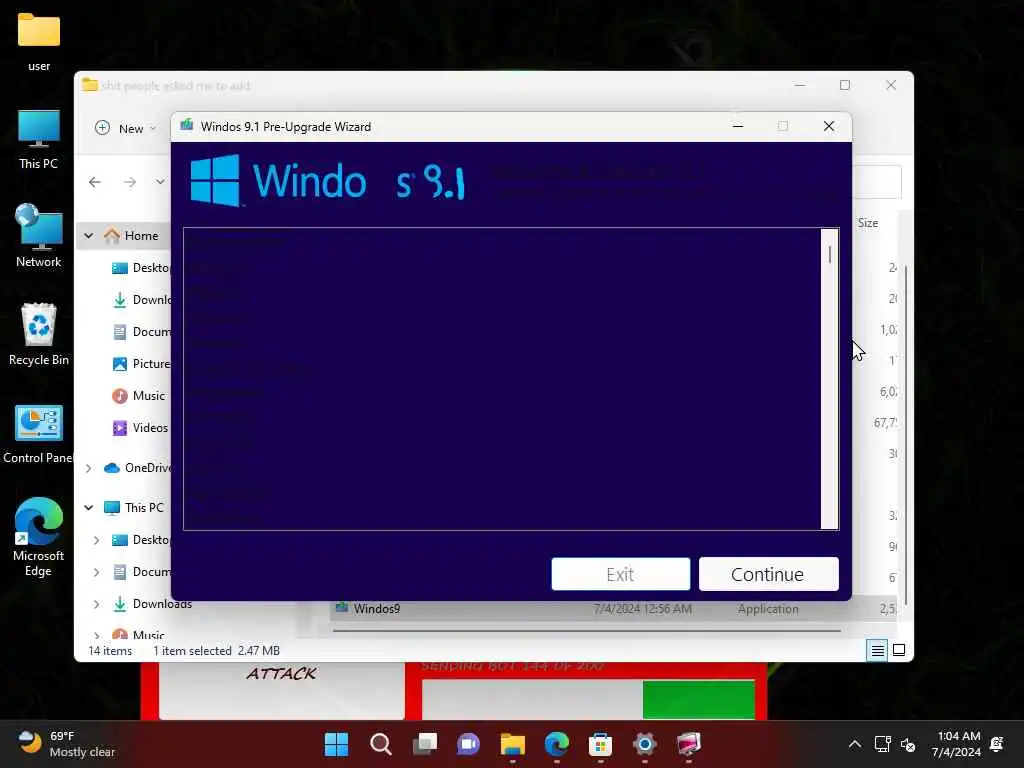
Task: Click the network tray icon
Action: 882,744
